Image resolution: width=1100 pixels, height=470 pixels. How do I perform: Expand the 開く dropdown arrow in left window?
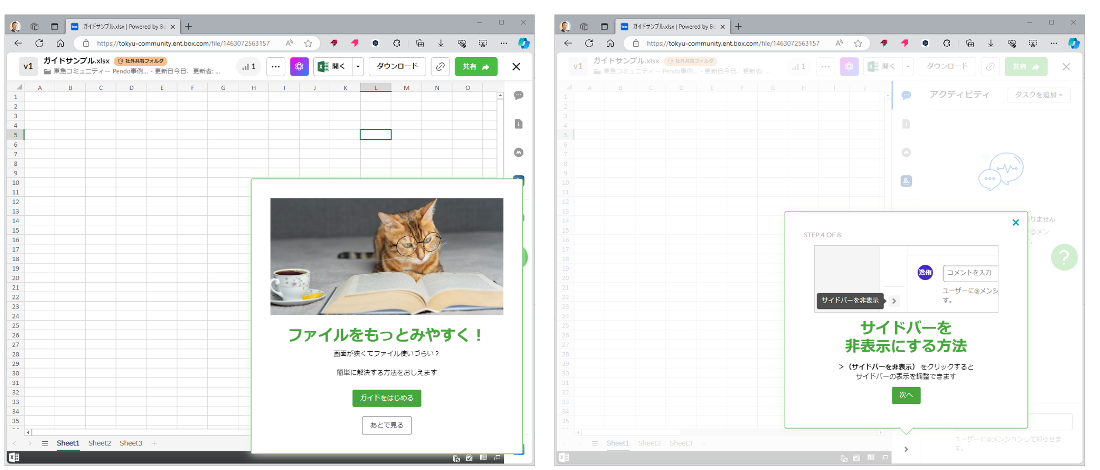click(x=358, y=67)
